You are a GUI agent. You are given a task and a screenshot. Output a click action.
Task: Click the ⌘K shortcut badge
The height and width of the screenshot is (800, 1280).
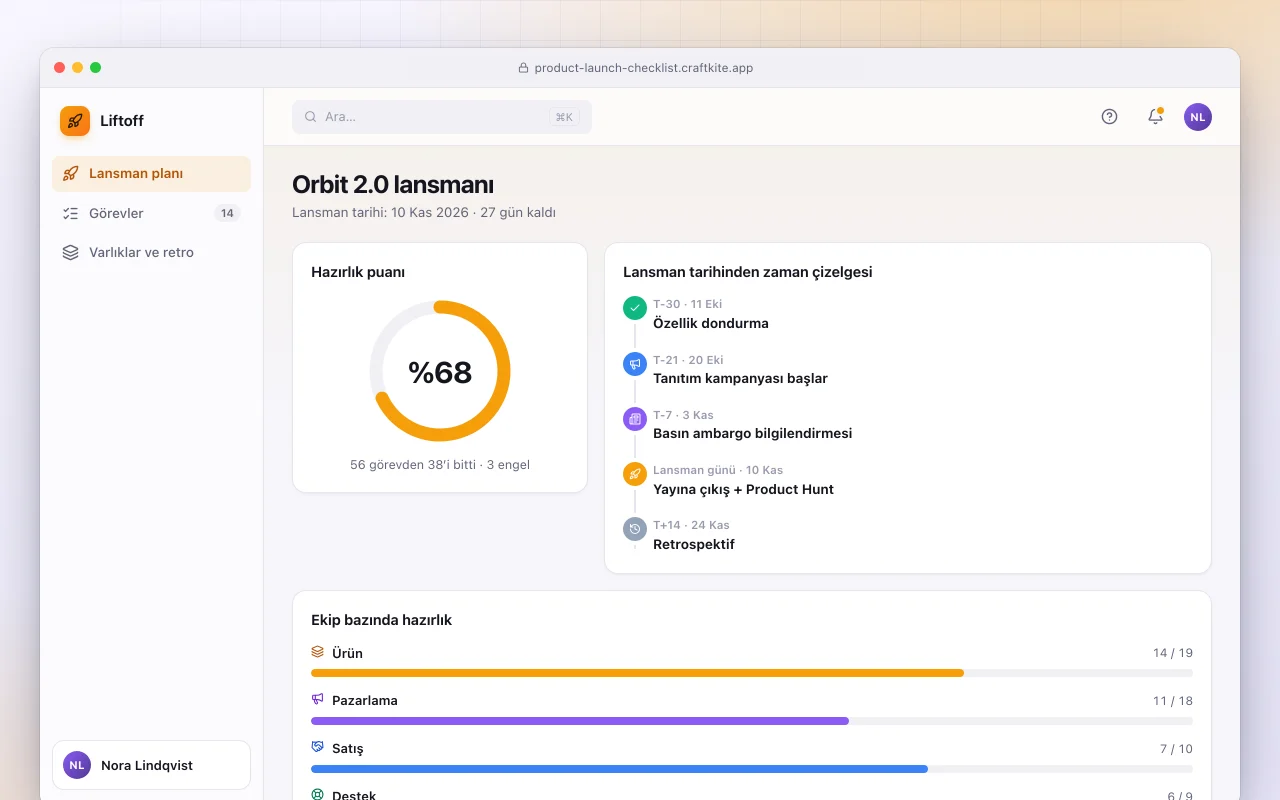(564, 117)
